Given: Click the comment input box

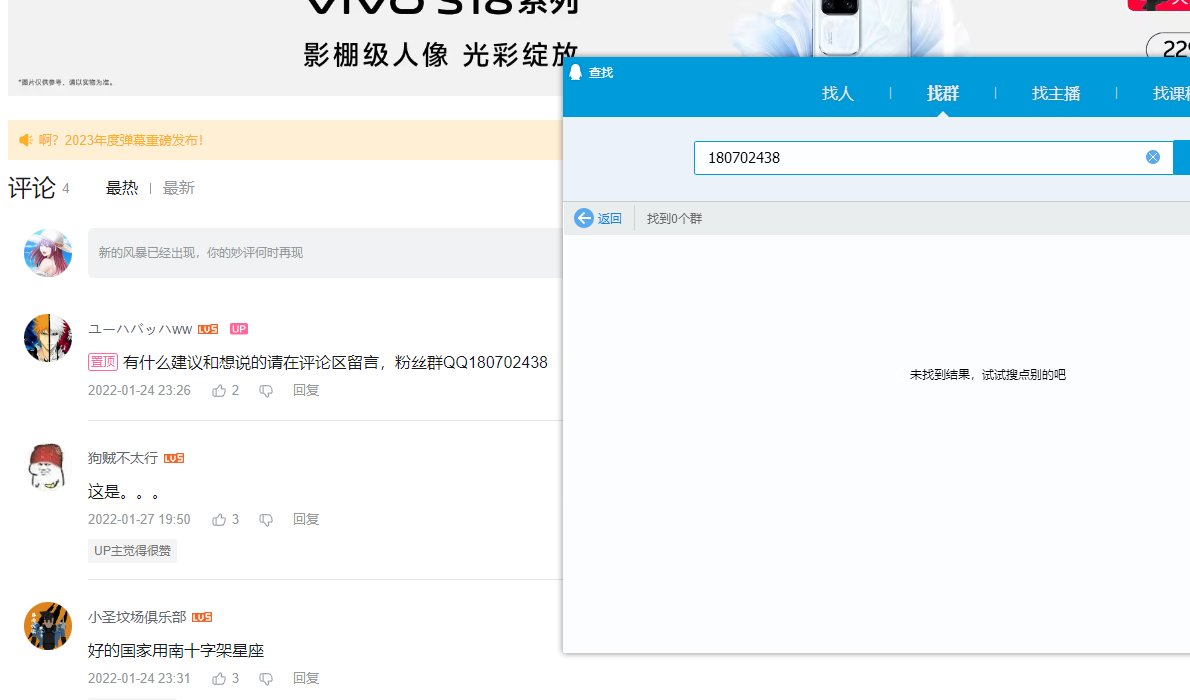Looking at the screenshot, I should (325, 253).
